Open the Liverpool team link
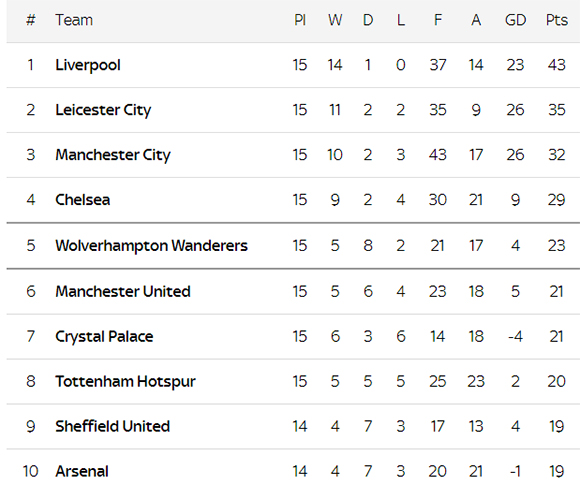 (x=88, y=65)
